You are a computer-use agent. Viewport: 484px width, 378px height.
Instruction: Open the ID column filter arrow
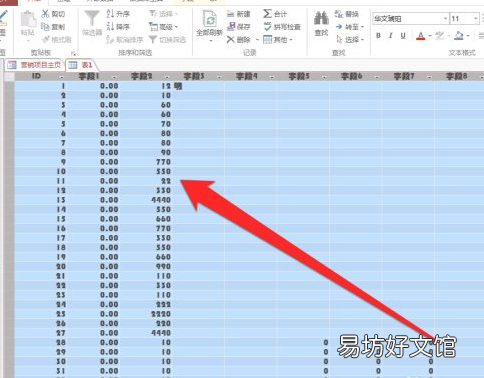pyautogui.click(x=62, y=77)
